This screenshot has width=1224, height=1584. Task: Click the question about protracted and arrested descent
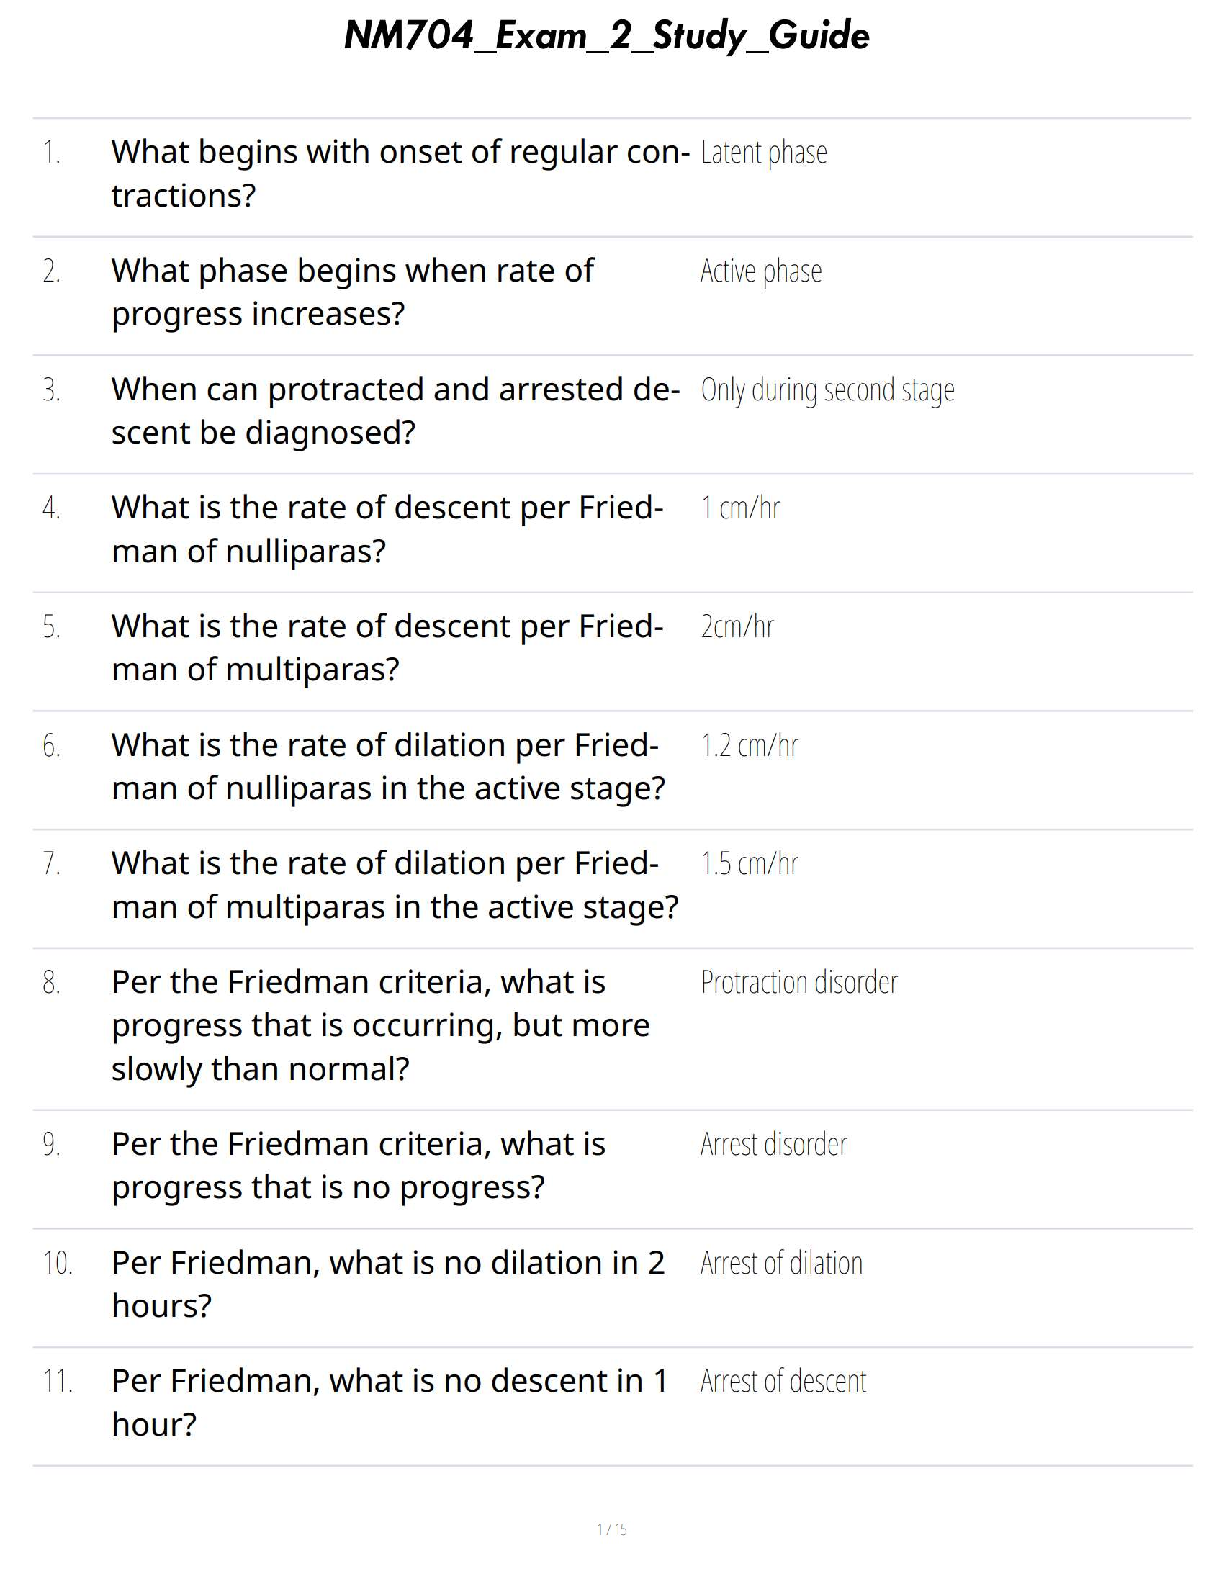click(395, 411)
